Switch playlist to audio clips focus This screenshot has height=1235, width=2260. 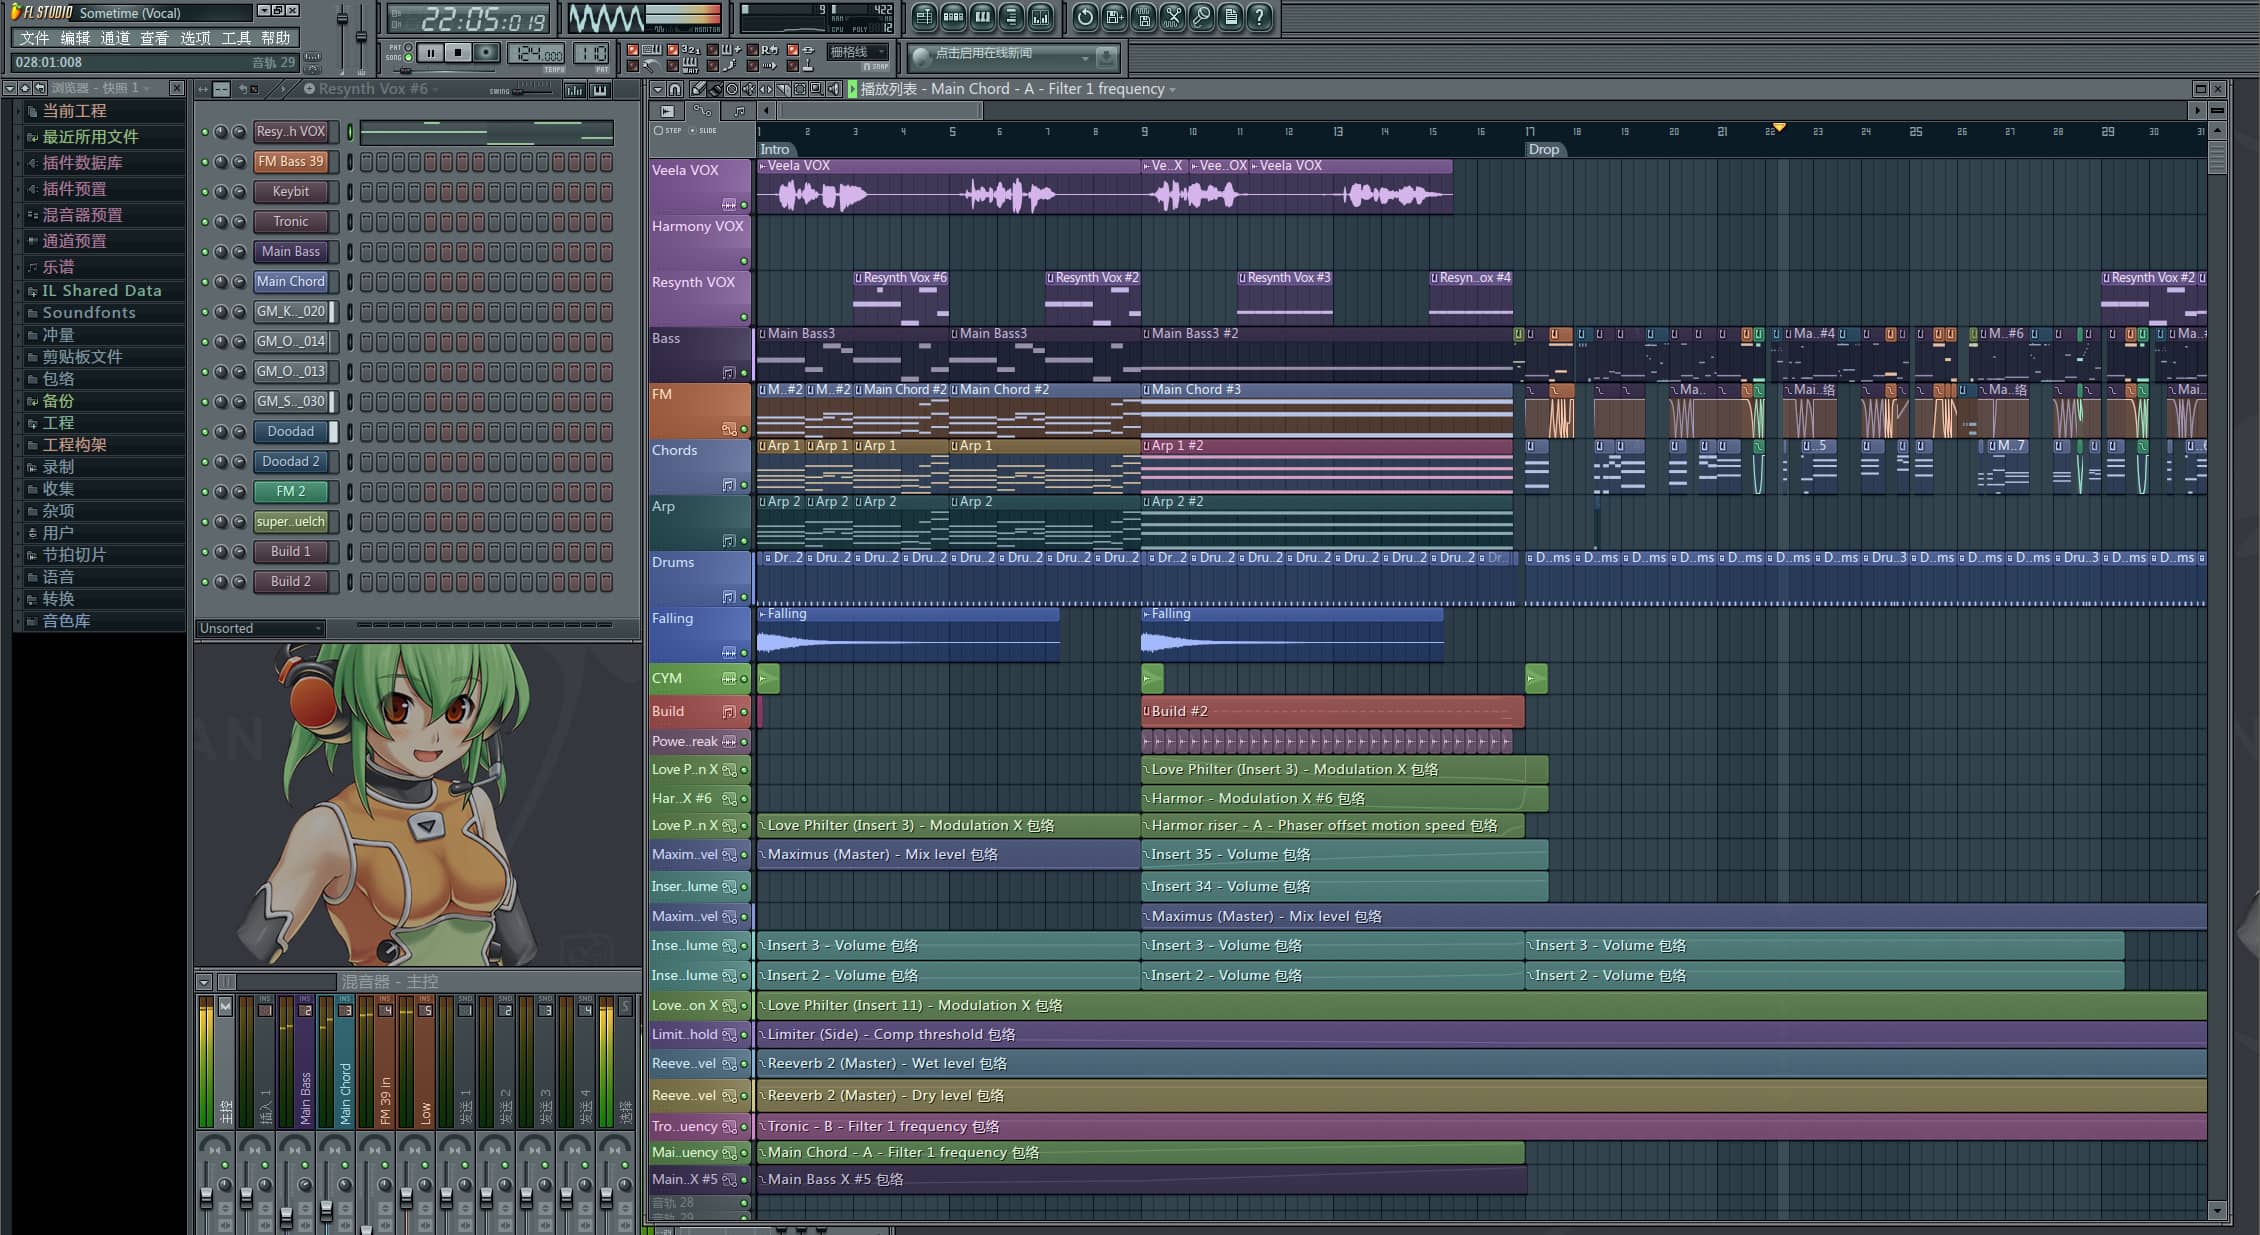[x=667, y=111]
